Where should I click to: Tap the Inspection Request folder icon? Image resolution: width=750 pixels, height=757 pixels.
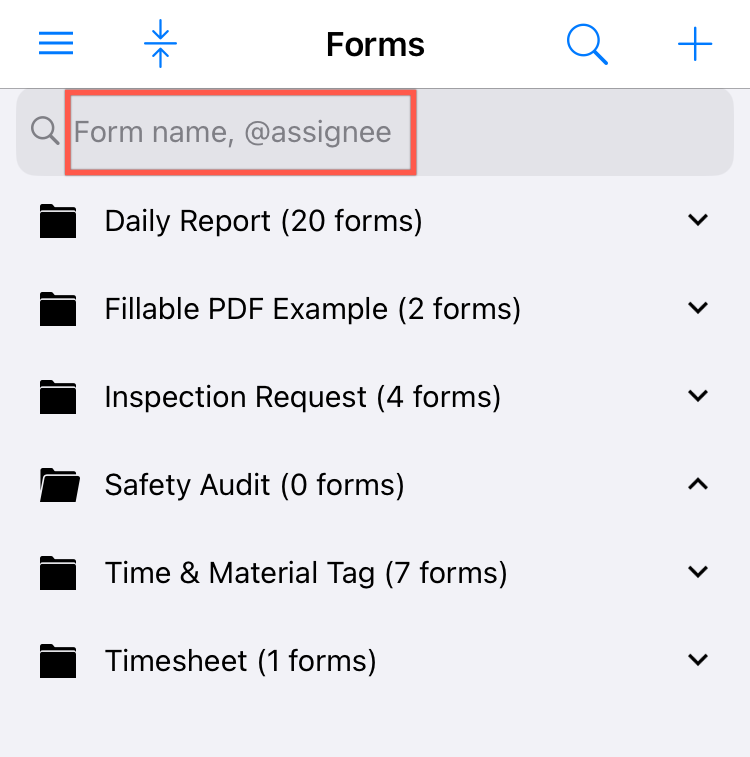click(59, 397)
